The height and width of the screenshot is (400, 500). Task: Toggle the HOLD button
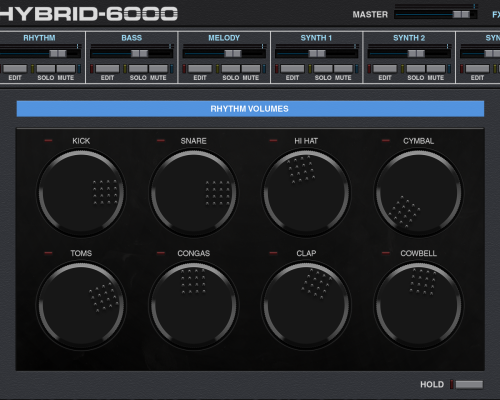(x=469, y=385)
